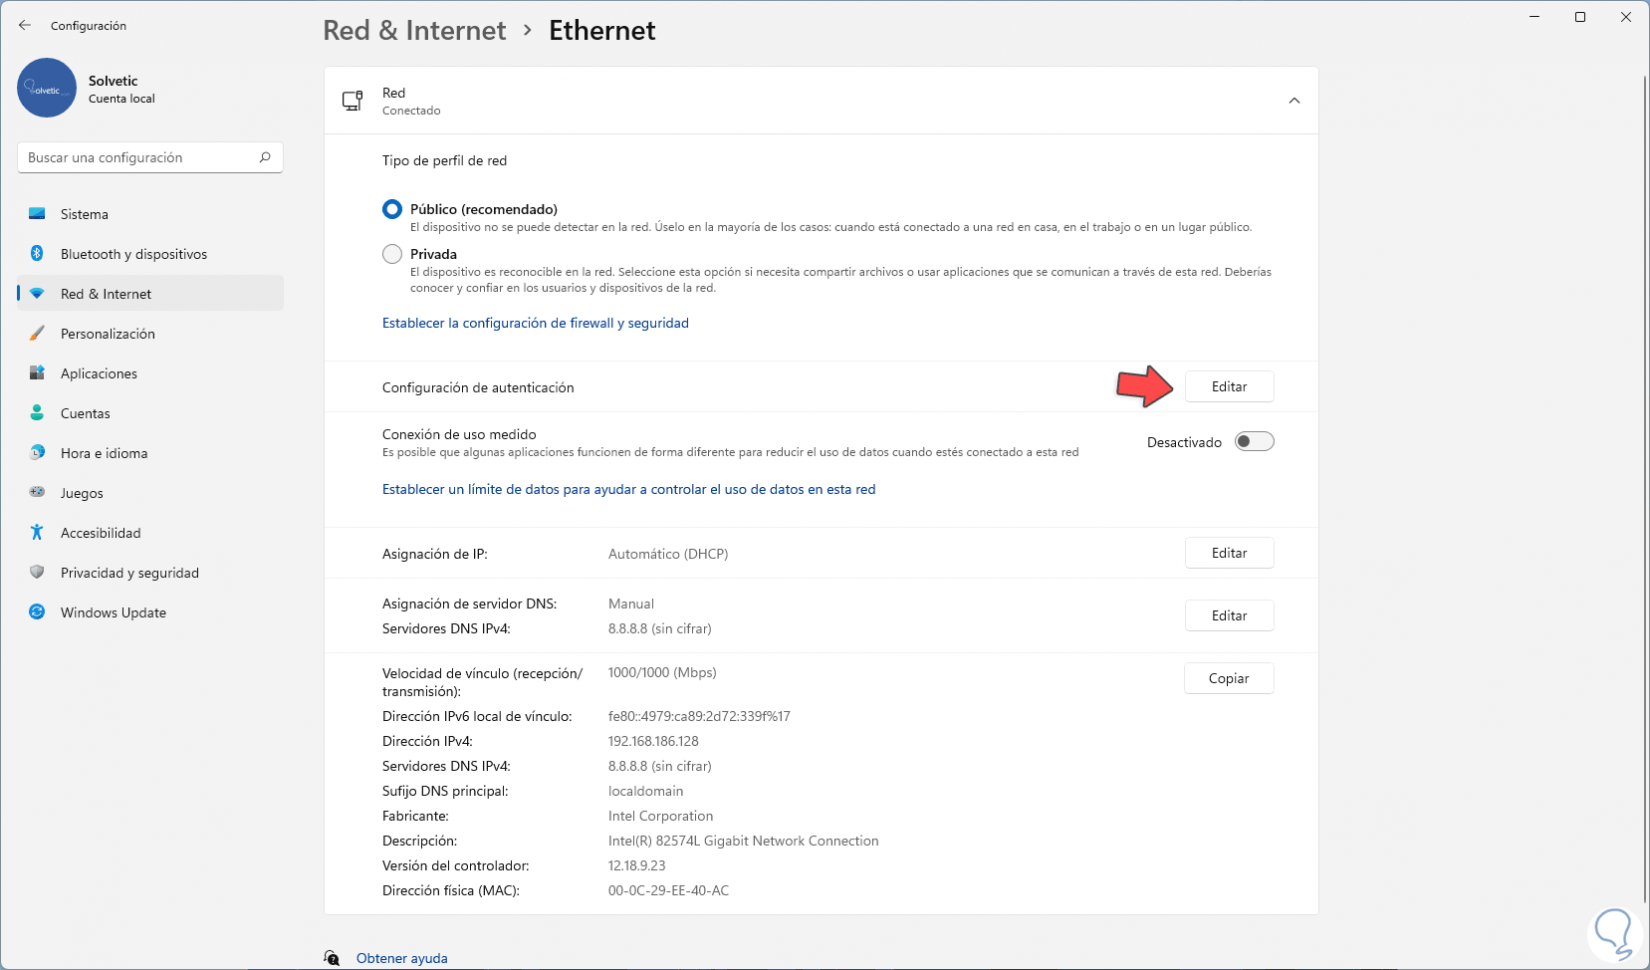Open the Sistema settings section
The image size is (1650, 970).
(84, 214)
